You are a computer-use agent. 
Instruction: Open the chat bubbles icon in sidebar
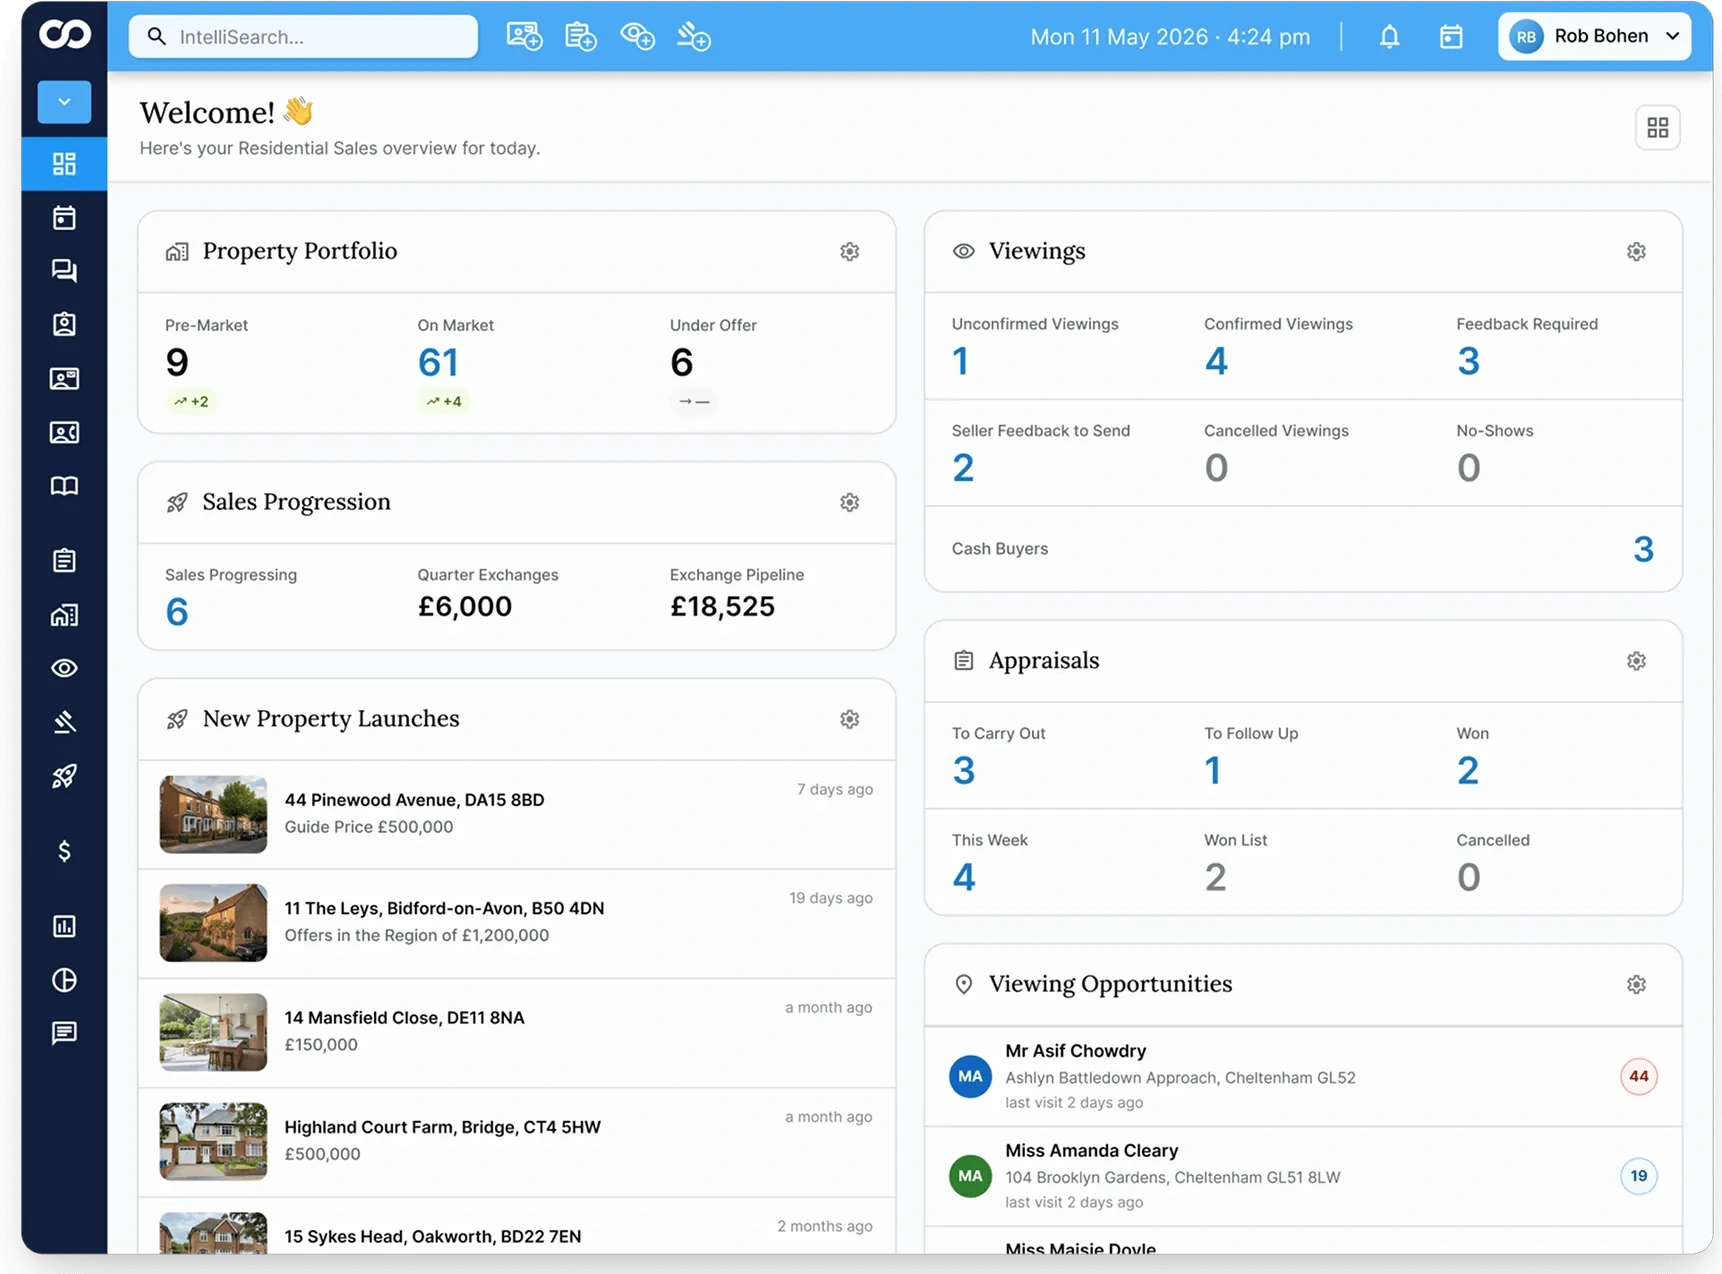coord(64,271)
